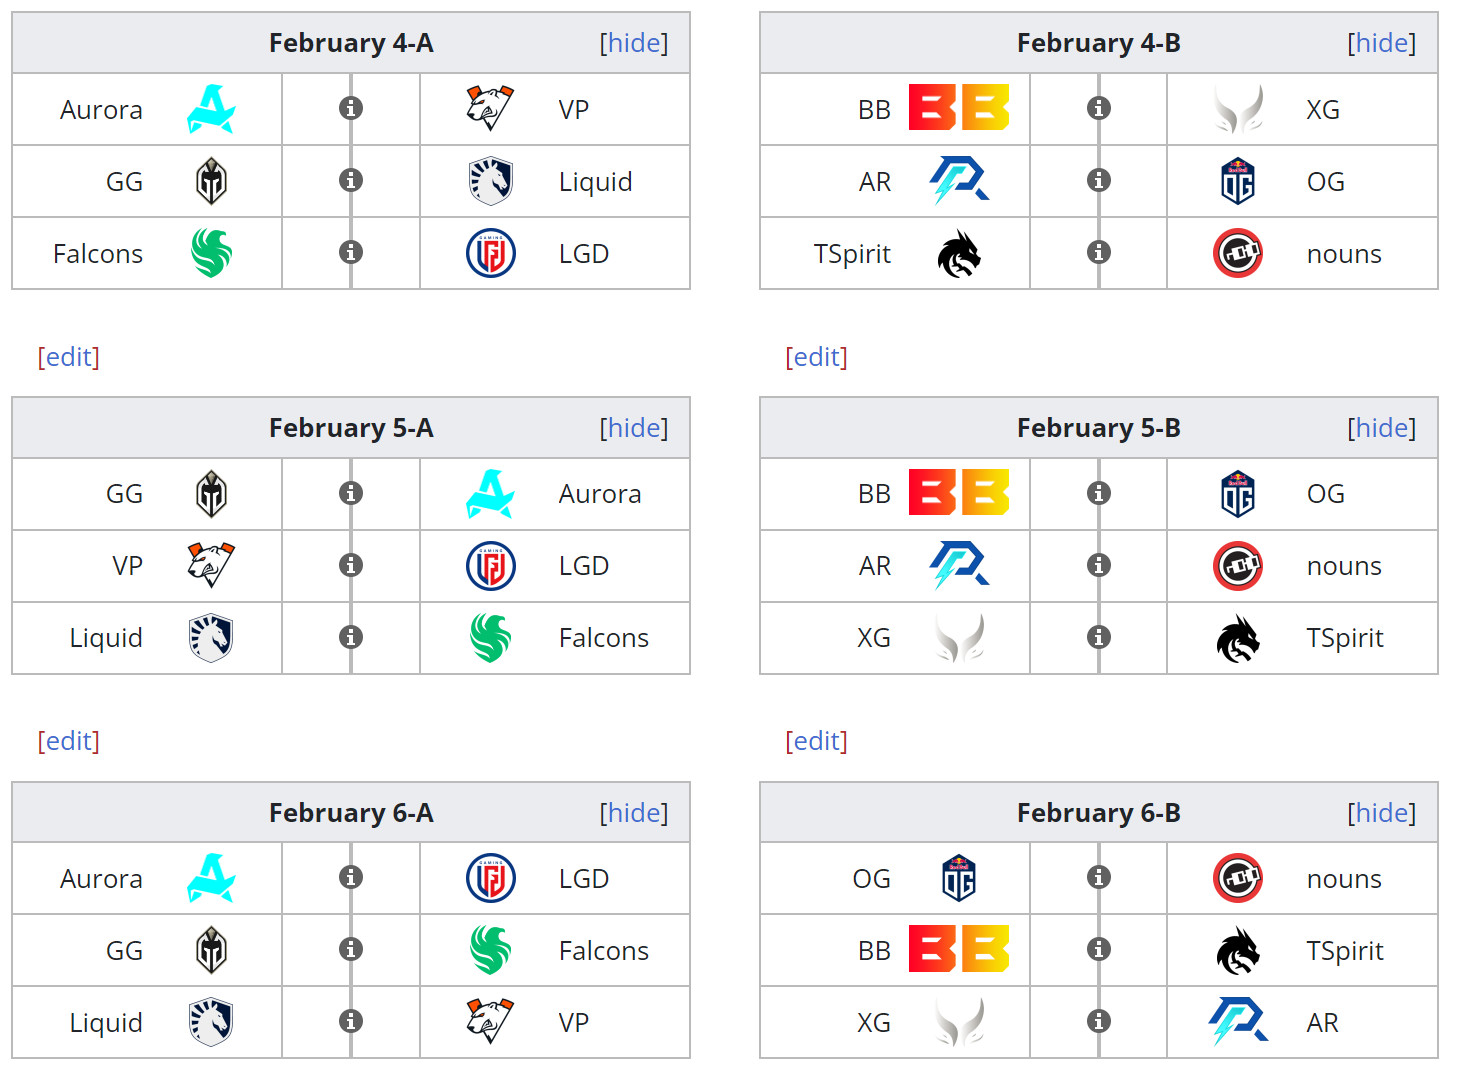Image resolution: width=1471 pixels, height=1084 pixels.
Task: Click Aurora logo in February 4-A
Action: [211, 109]
